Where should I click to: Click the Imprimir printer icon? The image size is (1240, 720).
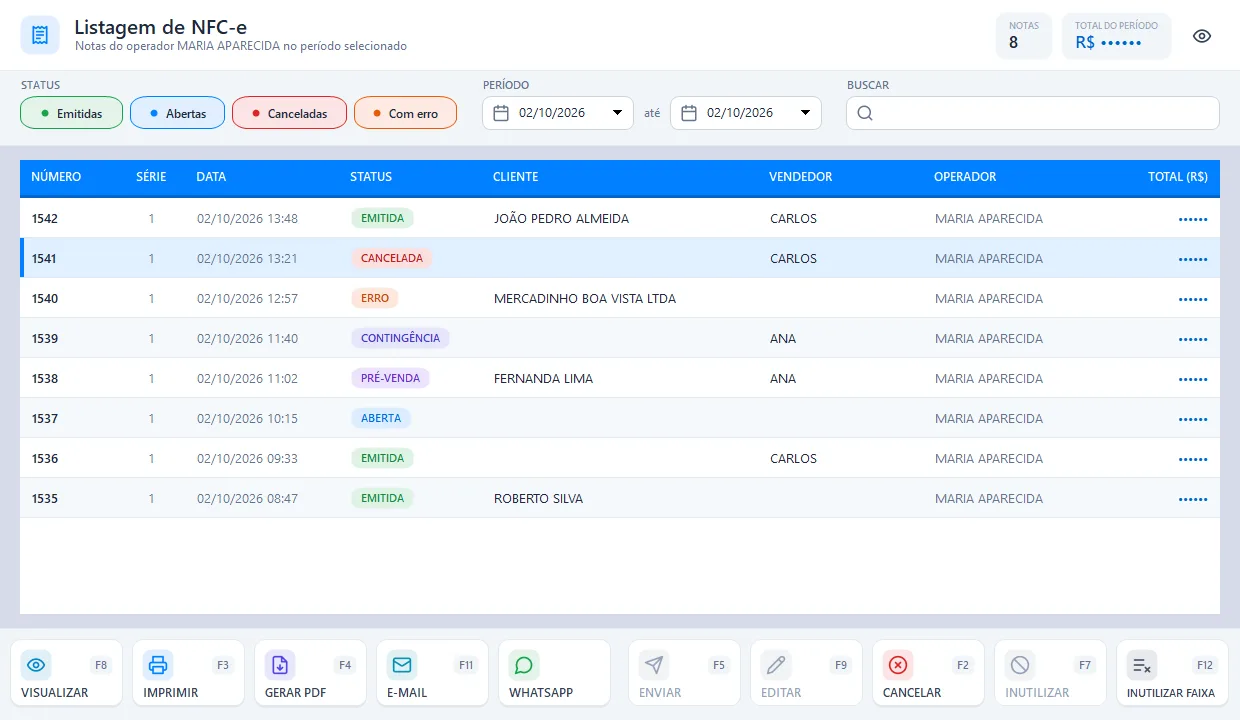[x=158, y=665]
